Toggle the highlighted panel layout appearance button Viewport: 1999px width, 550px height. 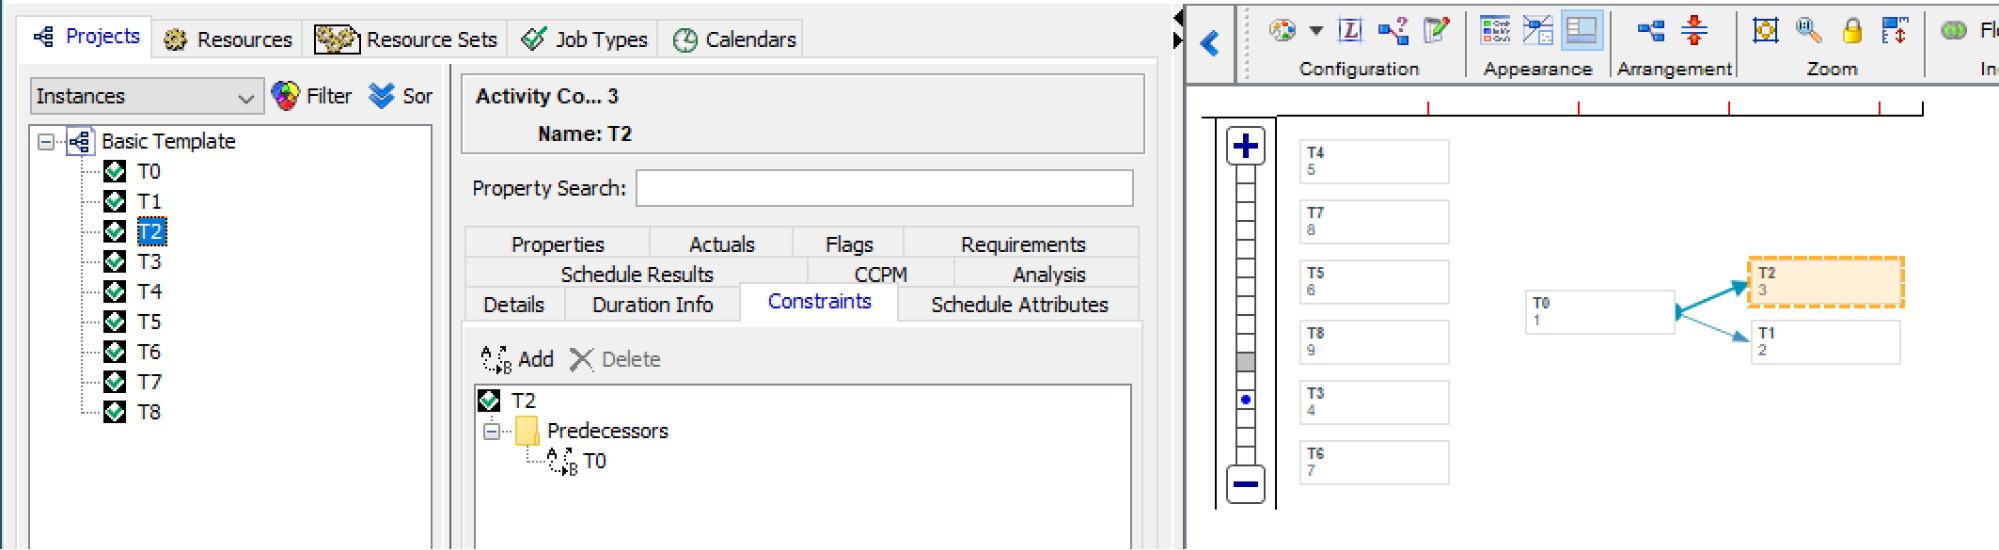(x=1581, y=30)
